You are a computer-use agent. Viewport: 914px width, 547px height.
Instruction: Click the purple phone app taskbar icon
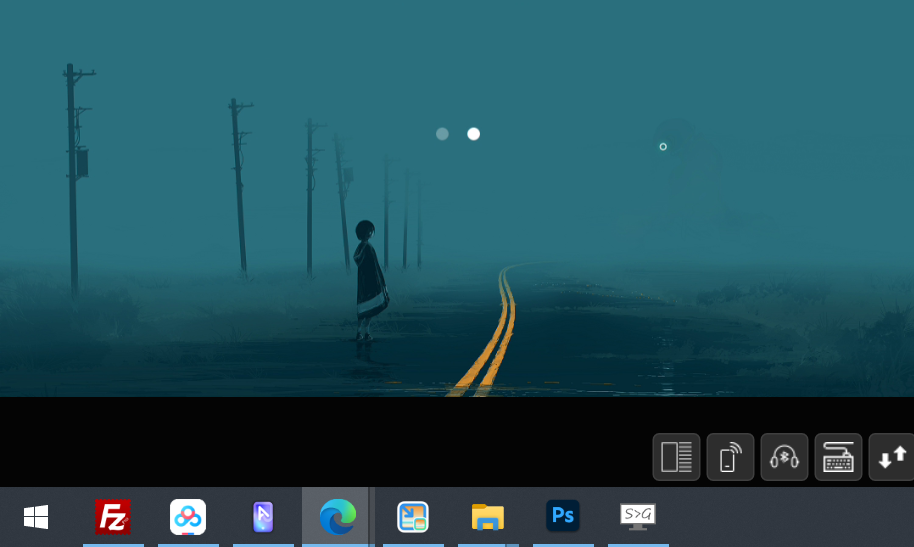(x=263, y=517)
